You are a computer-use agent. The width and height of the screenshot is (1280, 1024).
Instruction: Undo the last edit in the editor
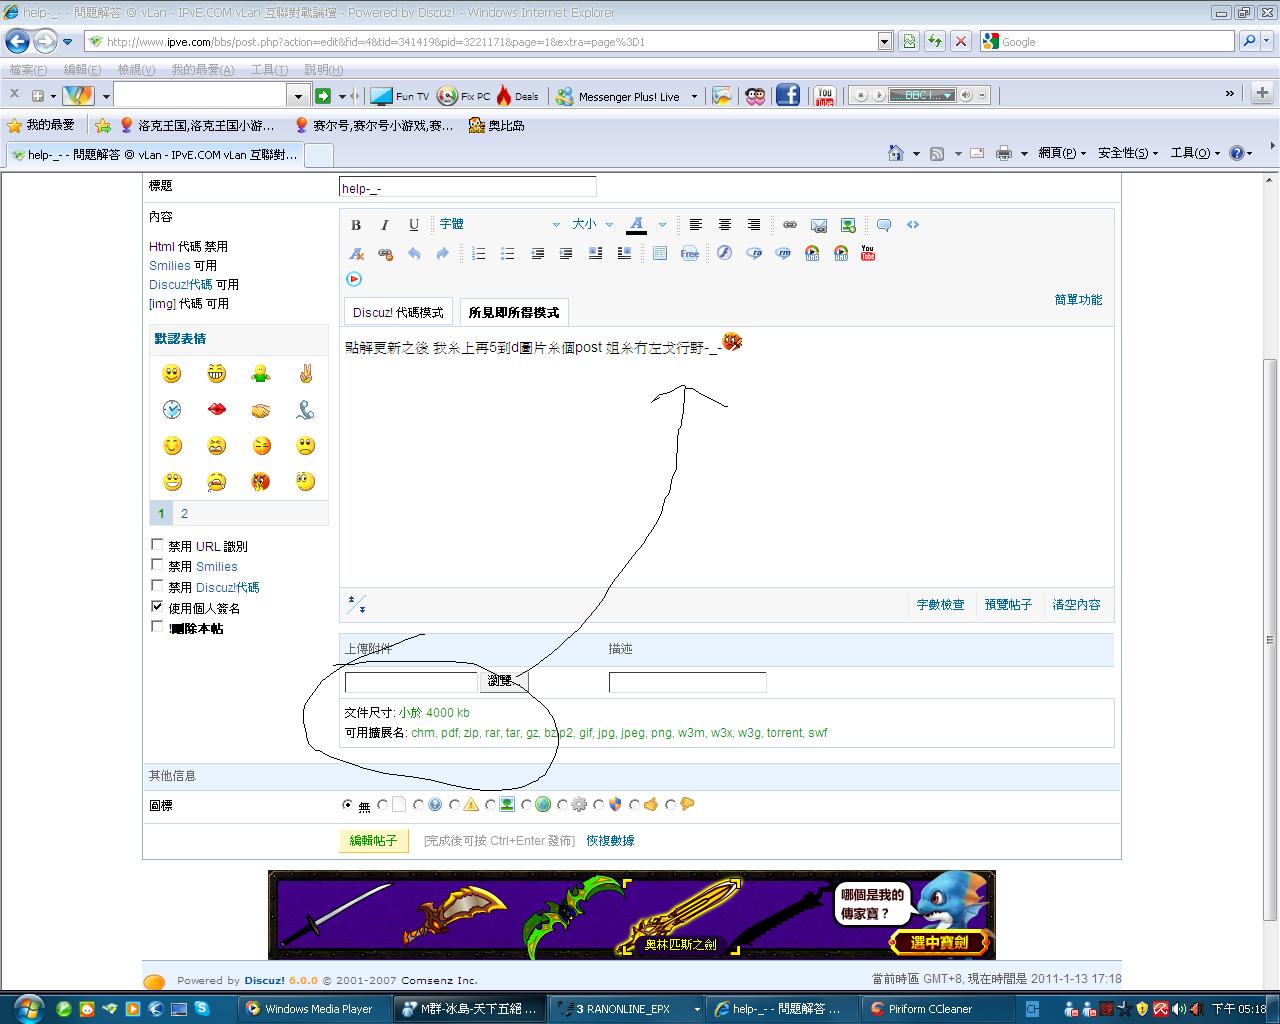tap(413, 254)
